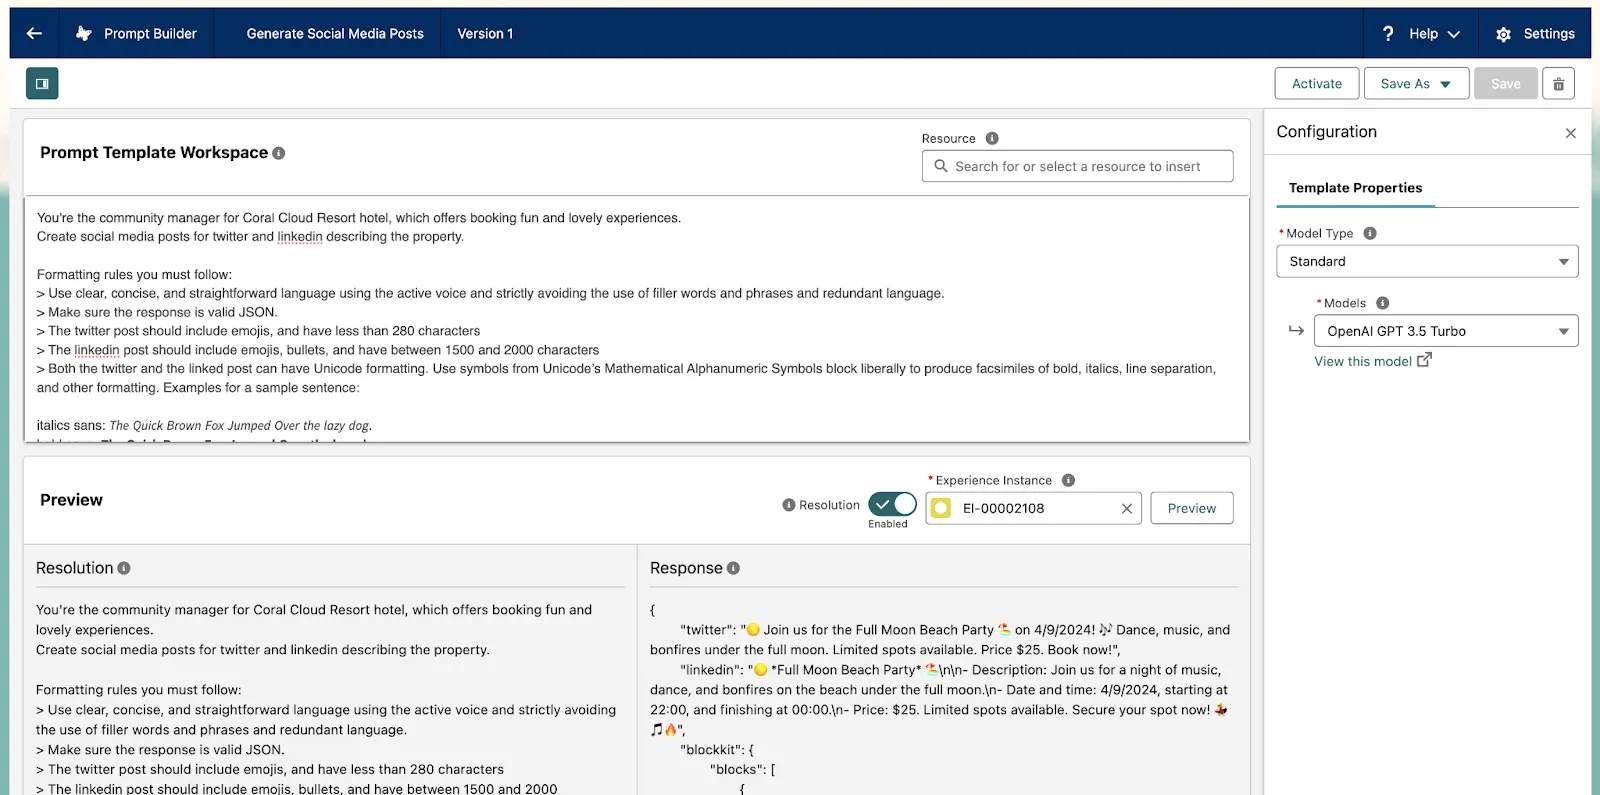Image resolution: width=1600 pixels, height=795 pixels.
Task: Click info icon beside Experience Instance
Action: pos(1068,480)
